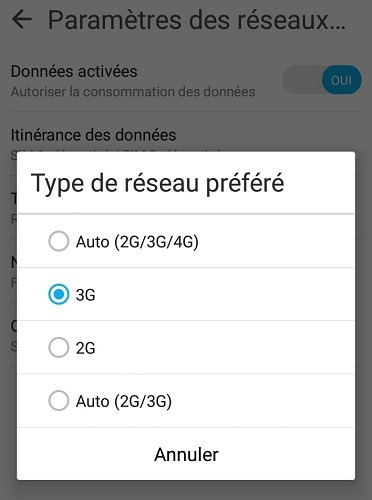This screenshot has width=372, height=500.
Task: Click the Type de réseau préféré heading
Action: click(x=157, y=183)
